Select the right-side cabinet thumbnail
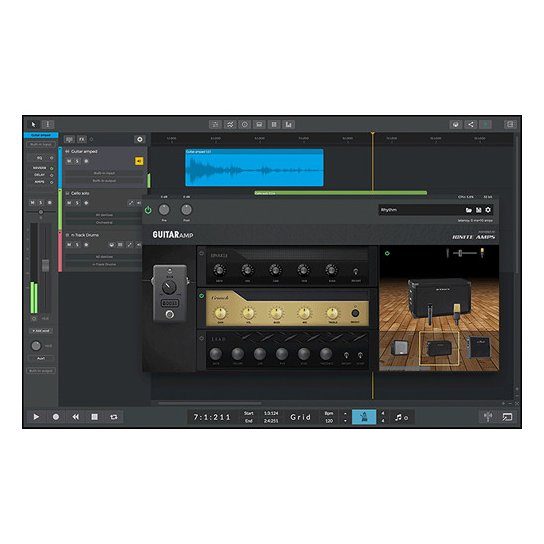This screenshot has width=544, height=544. 479,347
